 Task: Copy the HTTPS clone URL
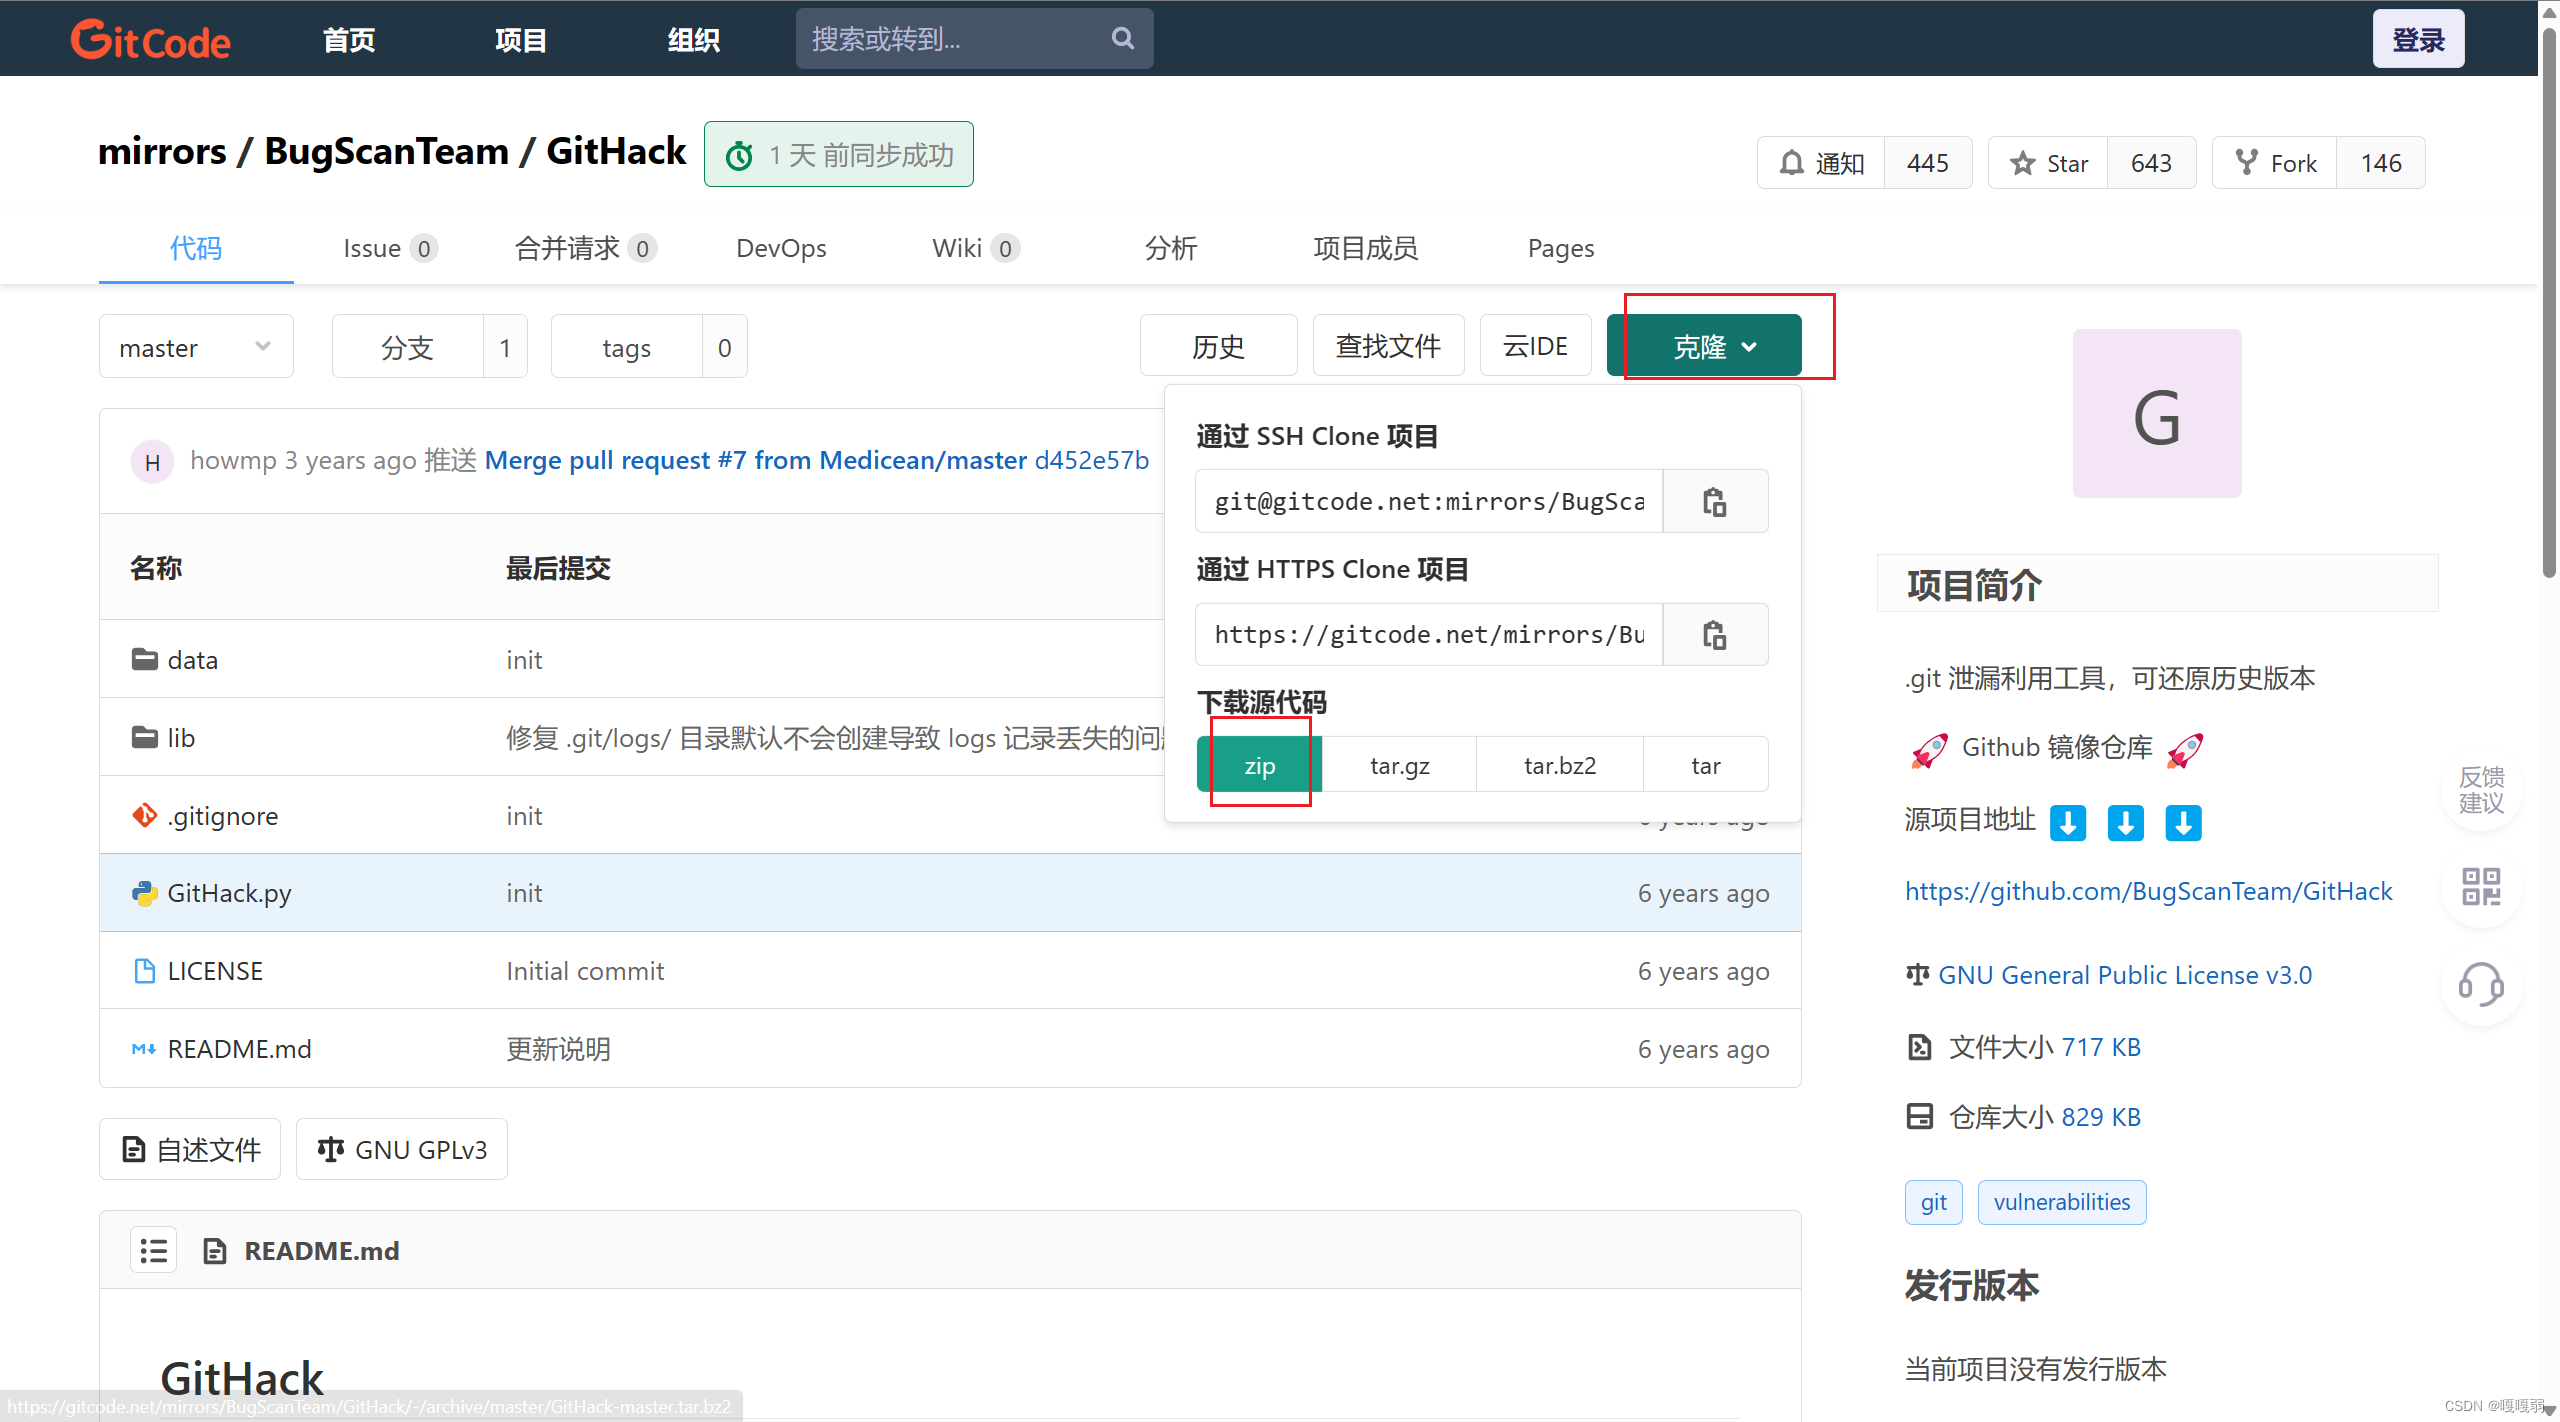tap(1714, 635)
